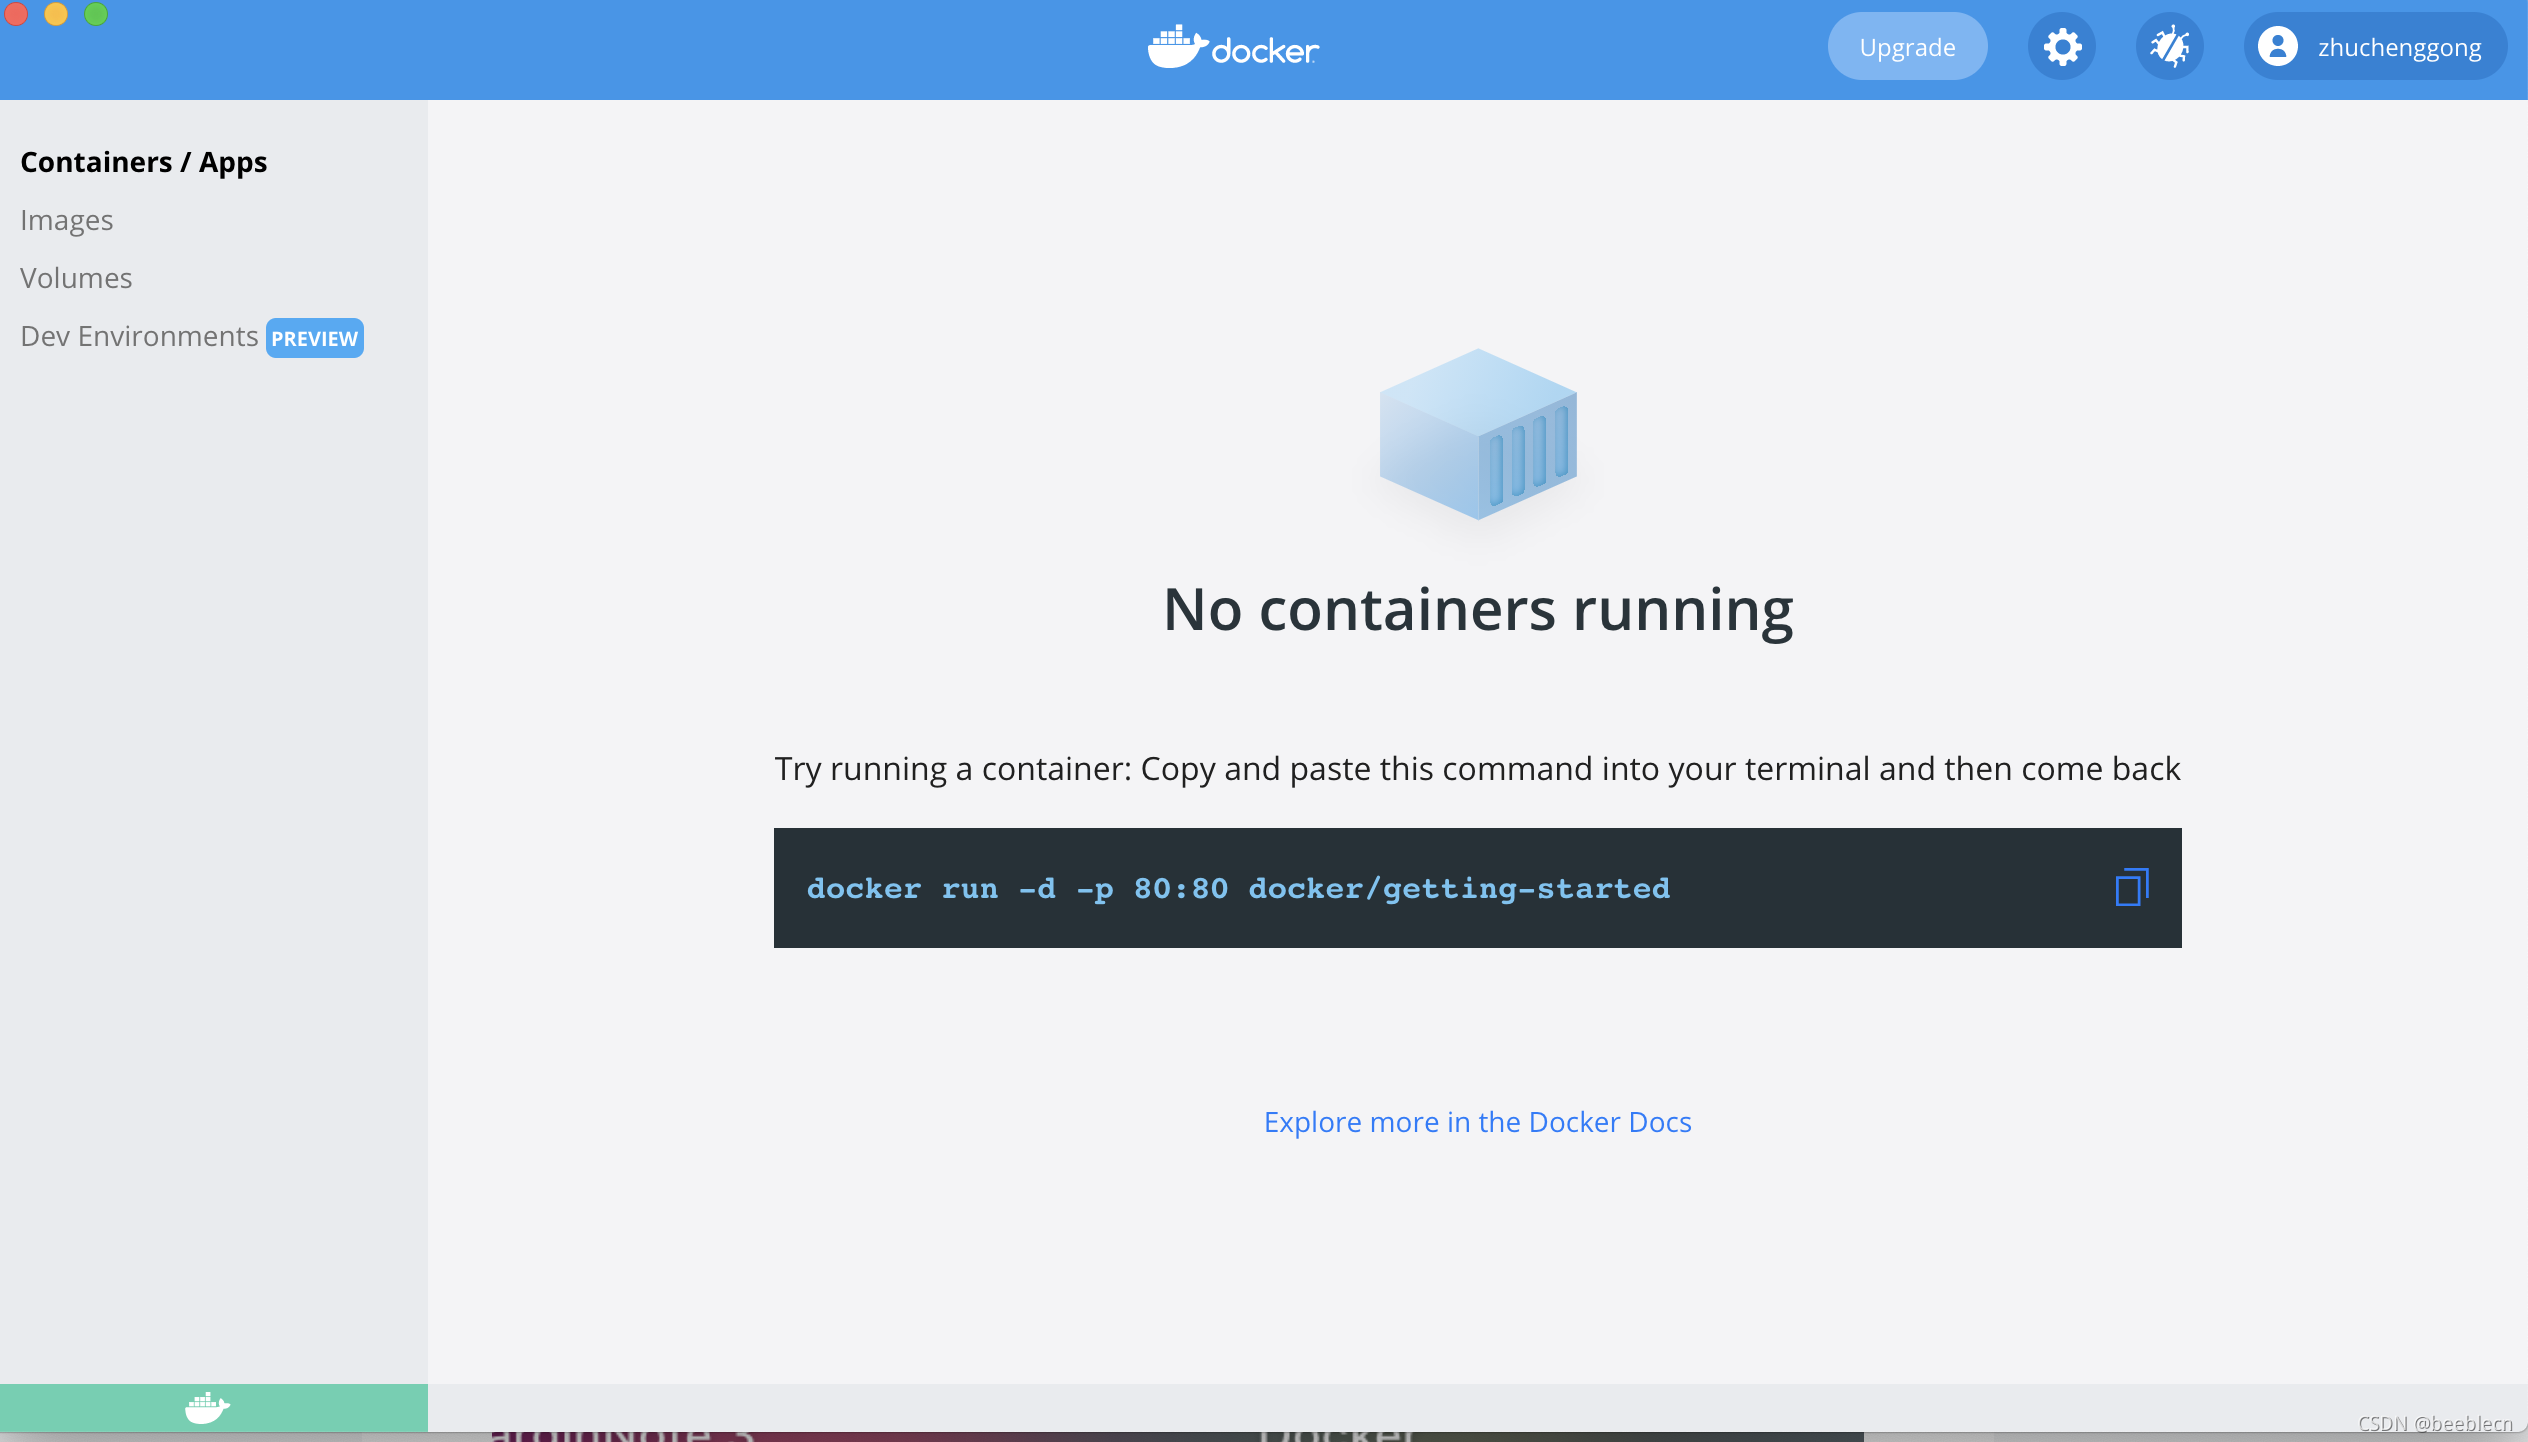Select Containers / Apps in sidebar
This screenshot has width=2528, height=1442.
pos(144,162)
